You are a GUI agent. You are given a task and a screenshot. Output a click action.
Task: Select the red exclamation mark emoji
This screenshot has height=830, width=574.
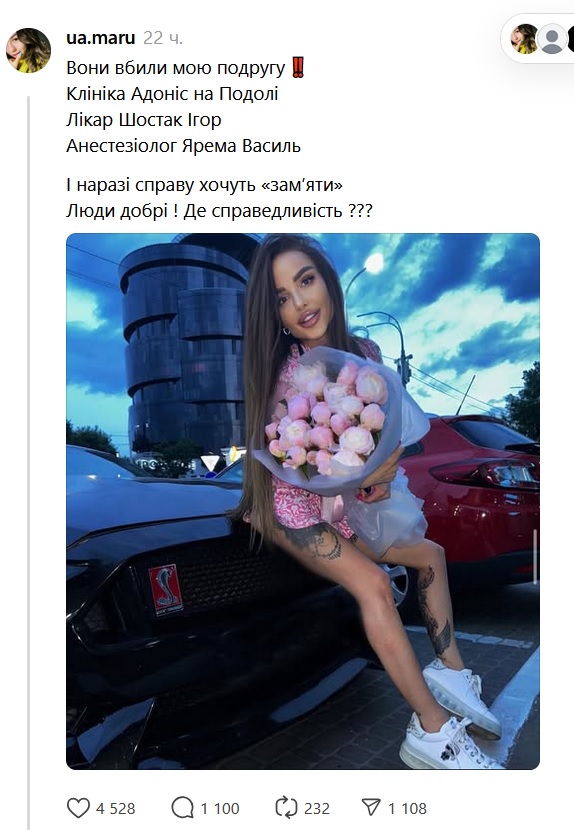coord(298,68)
